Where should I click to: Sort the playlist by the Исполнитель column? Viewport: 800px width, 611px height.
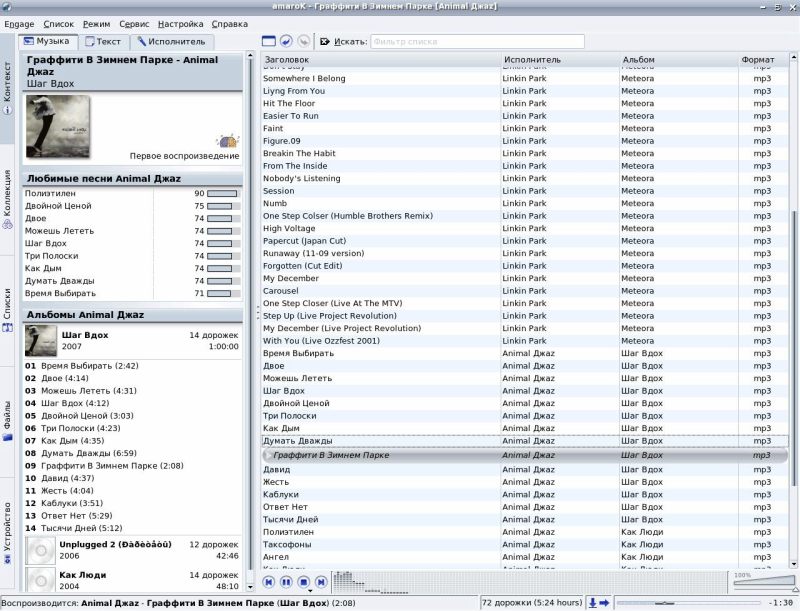(560, 60)
